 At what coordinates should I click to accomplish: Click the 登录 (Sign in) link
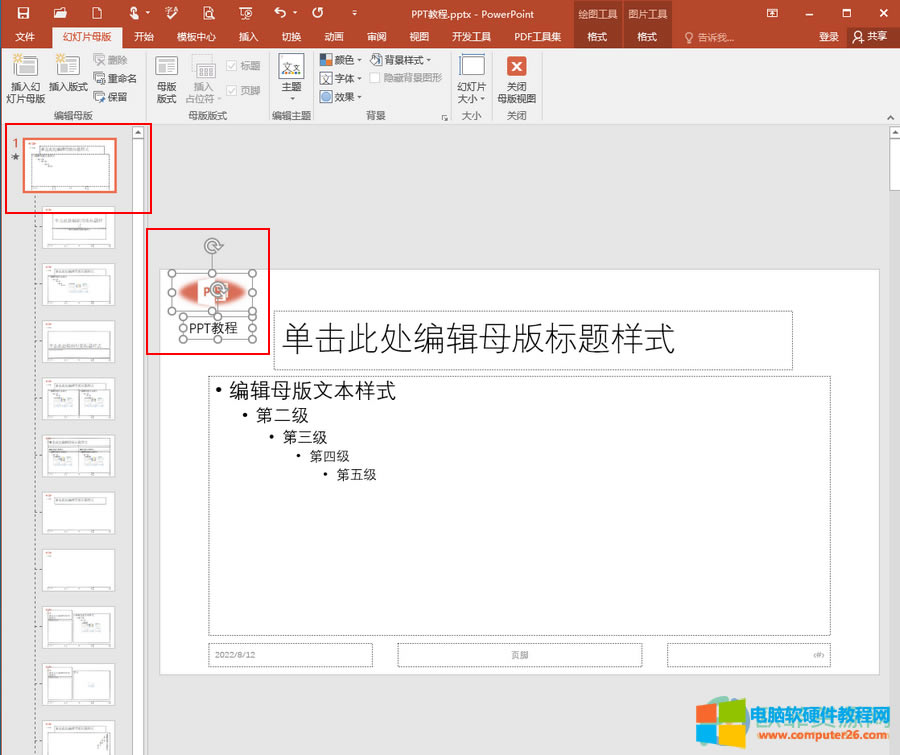tap(828, 35)
